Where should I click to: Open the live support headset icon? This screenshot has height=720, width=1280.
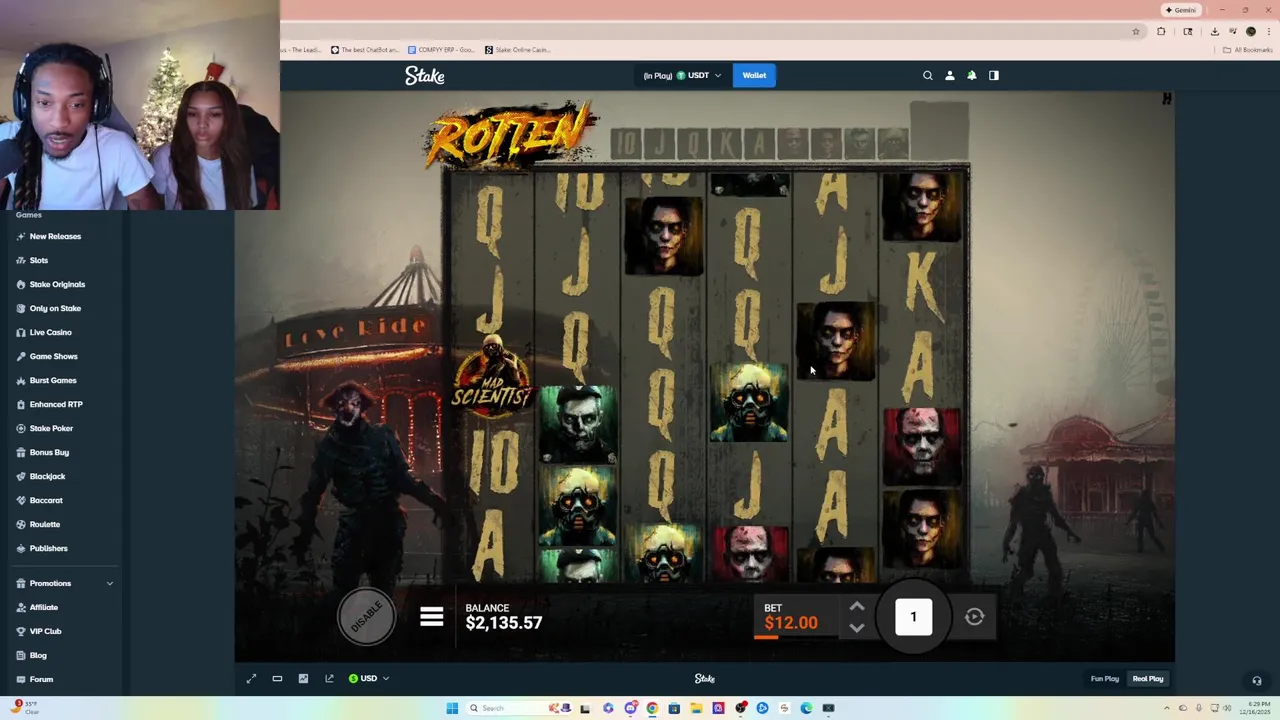[x=1257, y=681]
